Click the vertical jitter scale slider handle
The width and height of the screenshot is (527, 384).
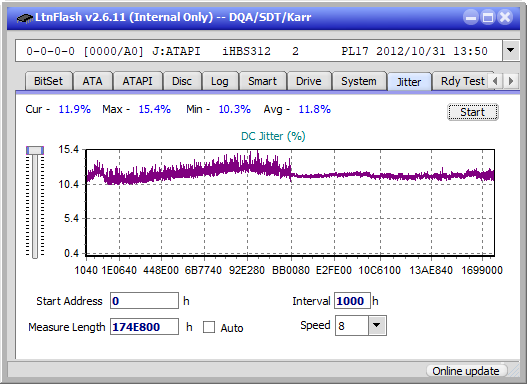(x=35, y=150)
